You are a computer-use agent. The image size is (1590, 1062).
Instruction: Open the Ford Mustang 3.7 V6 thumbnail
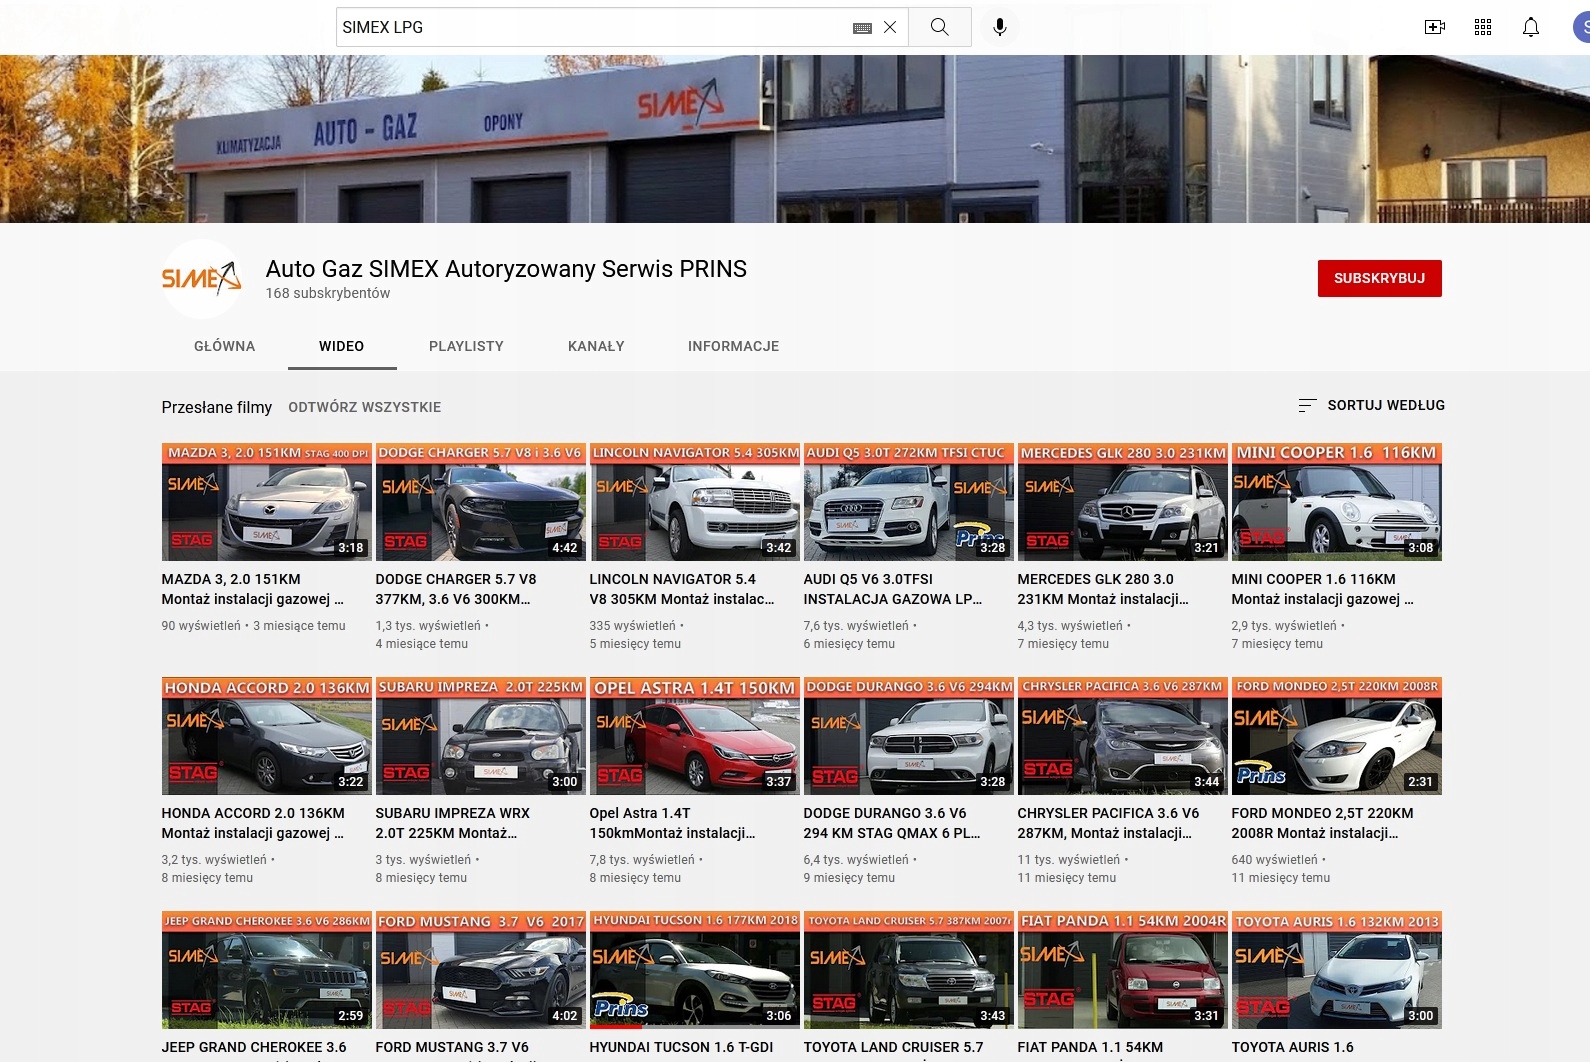click(481, 970)
